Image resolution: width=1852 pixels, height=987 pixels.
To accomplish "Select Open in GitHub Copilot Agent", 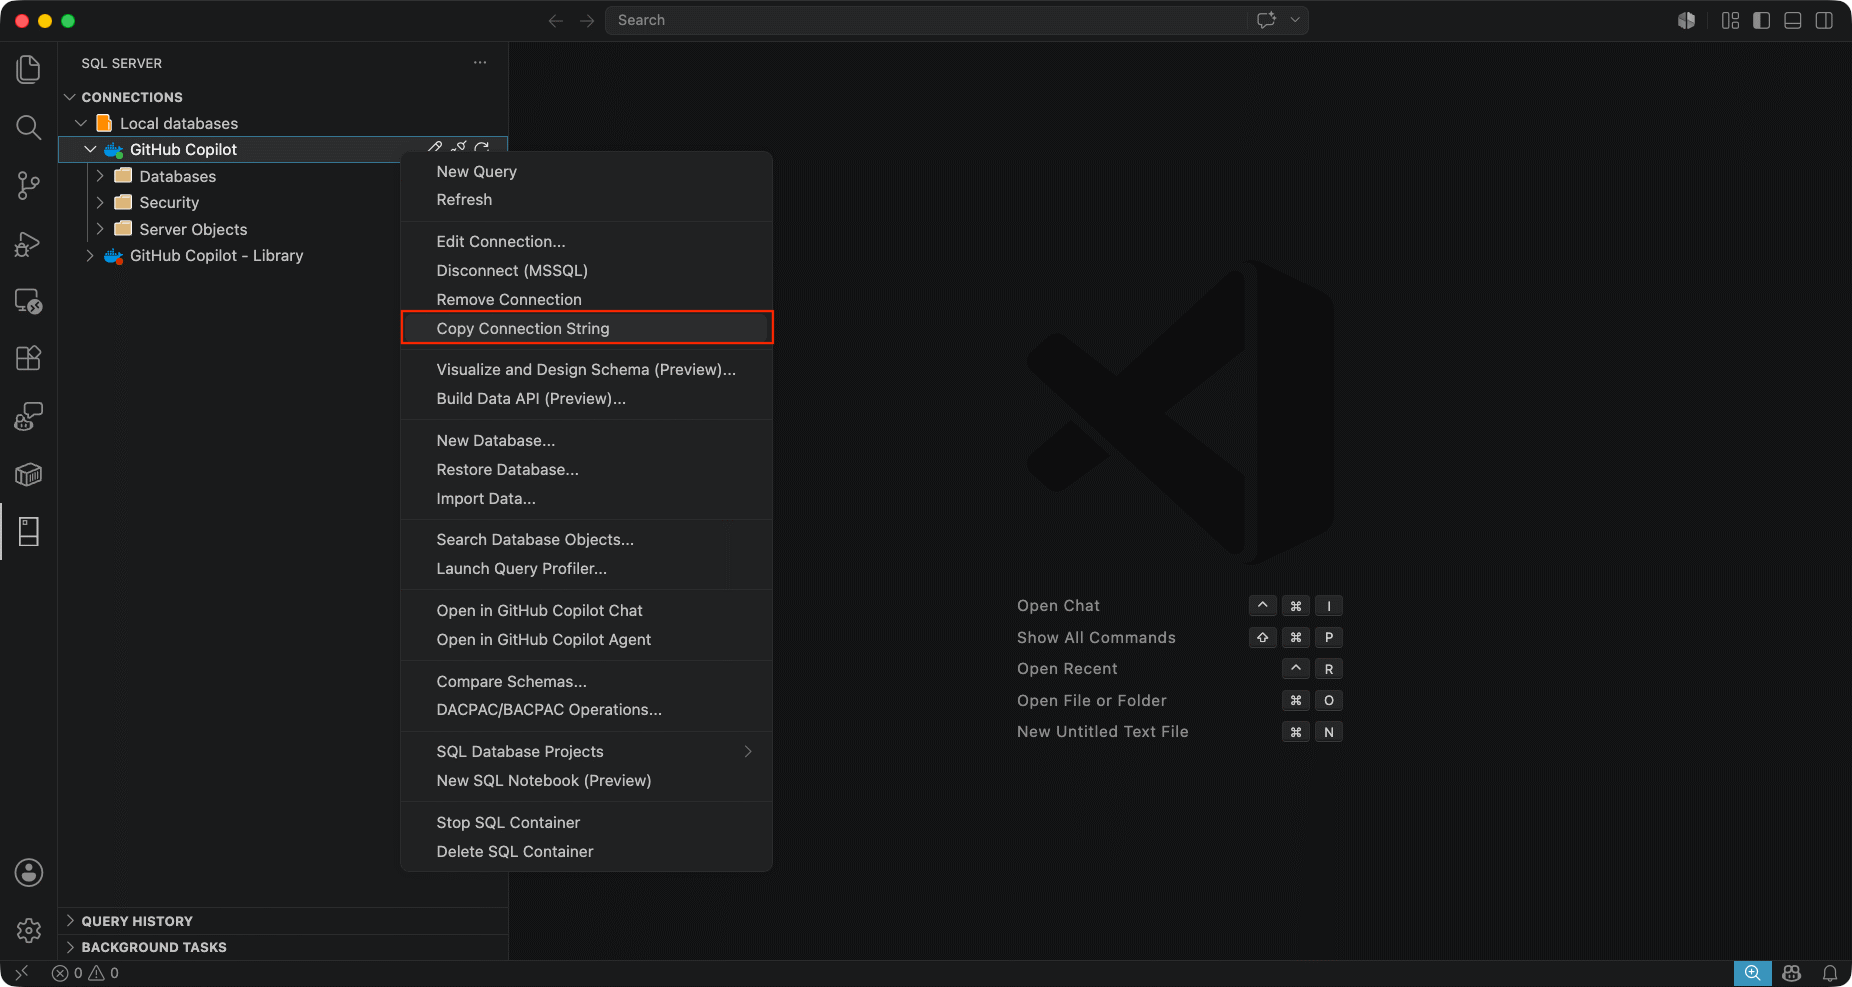I will tap(587, 640).
